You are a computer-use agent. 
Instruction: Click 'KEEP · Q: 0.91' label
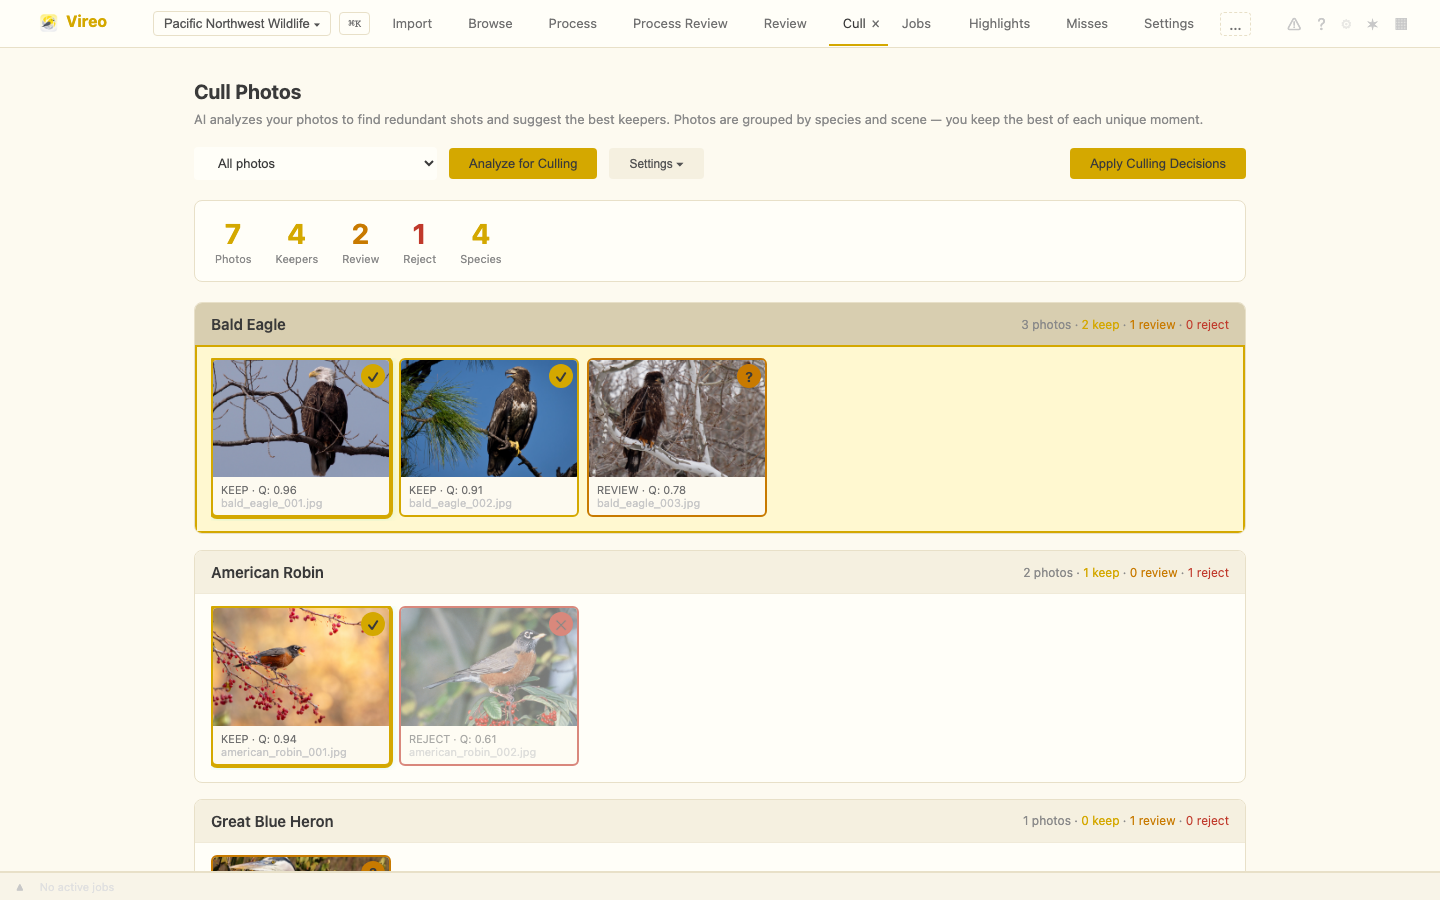coord(446,490)
